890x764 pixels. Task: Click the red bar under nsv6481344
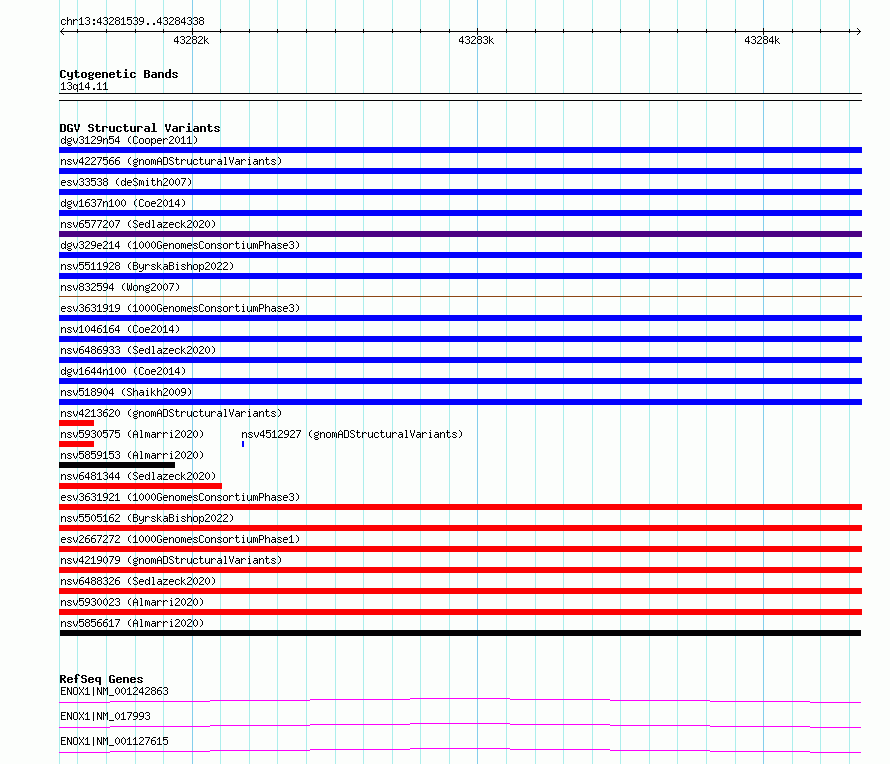pos(140,486)
